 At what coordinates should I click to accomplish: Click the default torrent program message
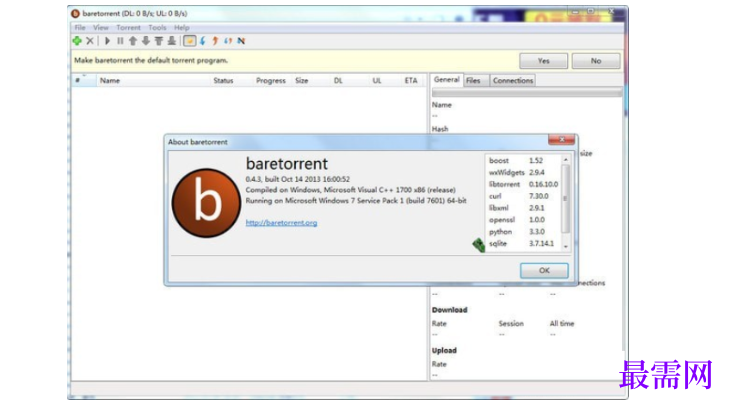tap(151, 61)
